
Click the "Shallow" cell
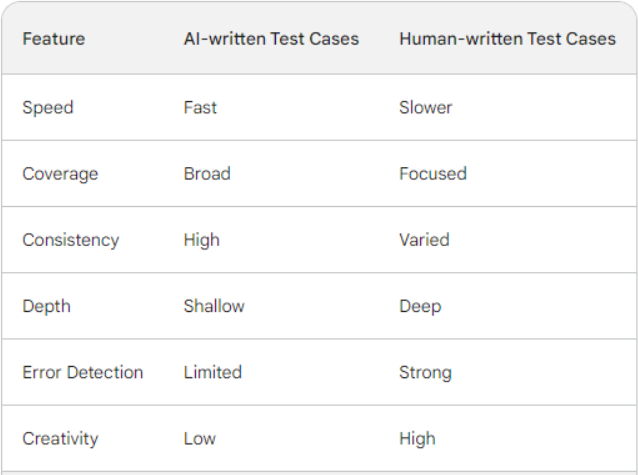point(214,306)
